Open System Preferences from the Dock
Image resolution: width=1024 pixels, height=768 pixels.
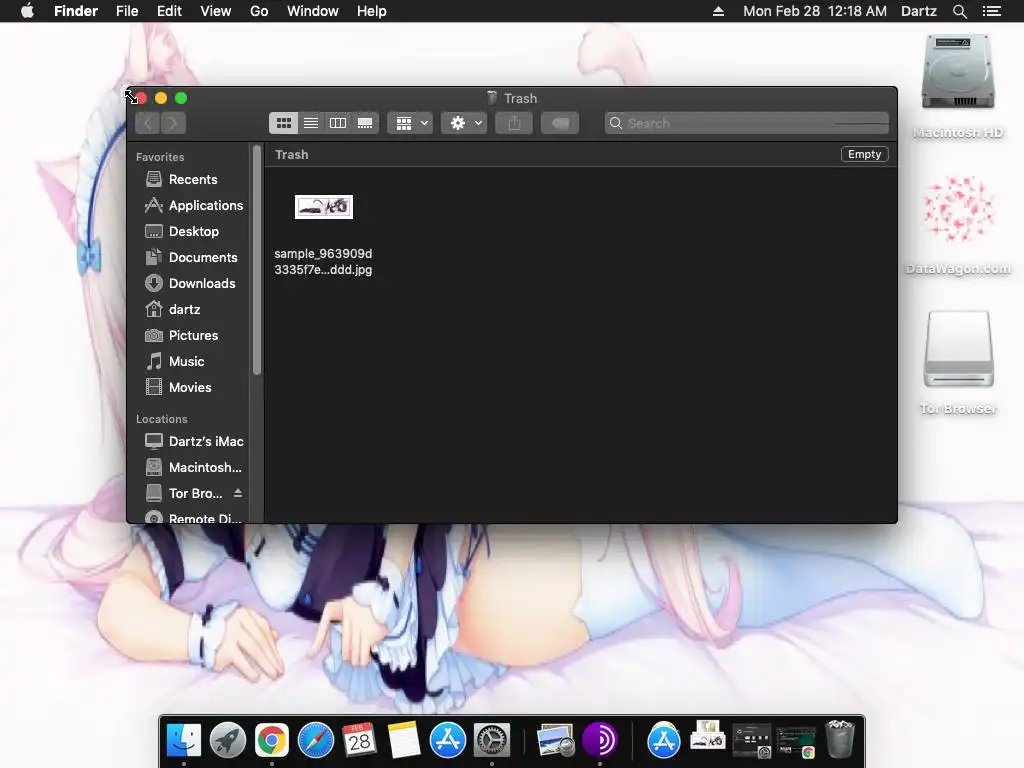[x=492, y=740]
